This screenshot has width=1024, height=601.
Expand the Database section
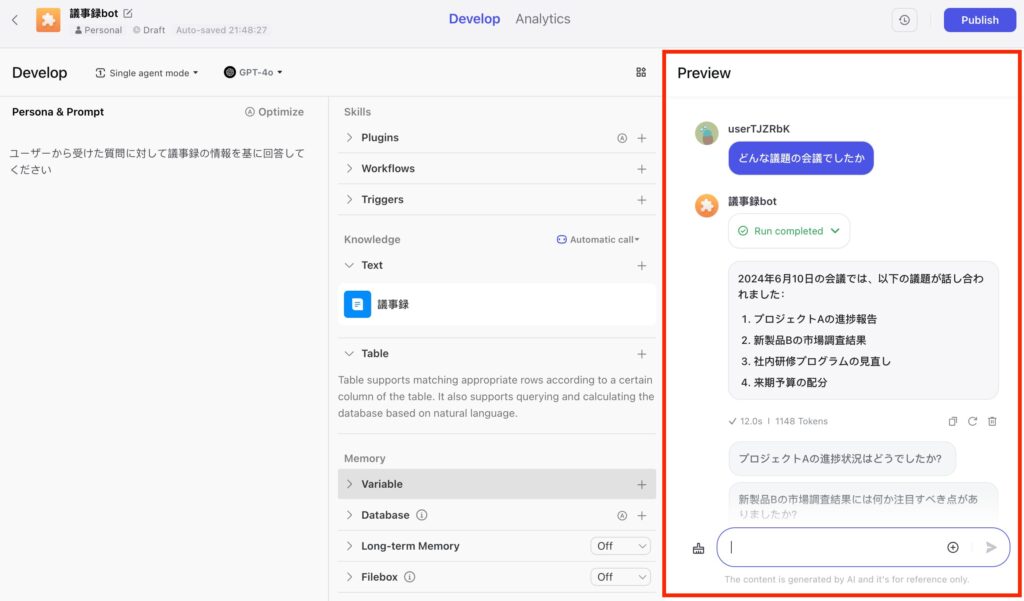(349, 515)
